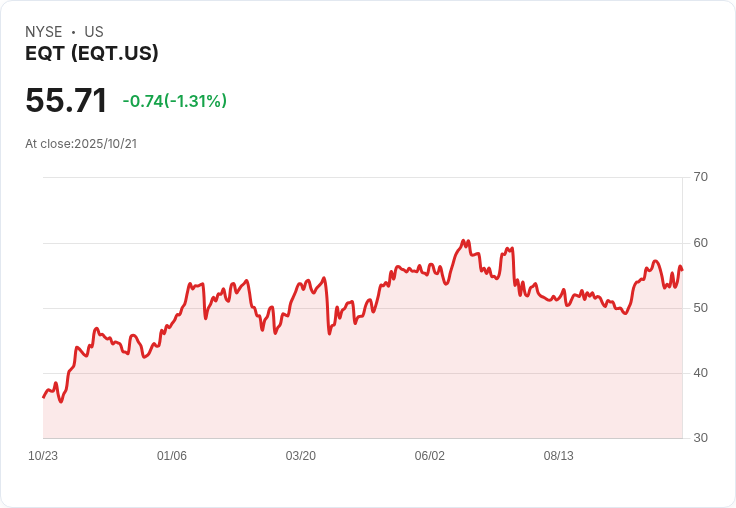Select the 55.71 current price
This screenshot has width=736, height=508.
pyautogui.click(x=66, y=101)
